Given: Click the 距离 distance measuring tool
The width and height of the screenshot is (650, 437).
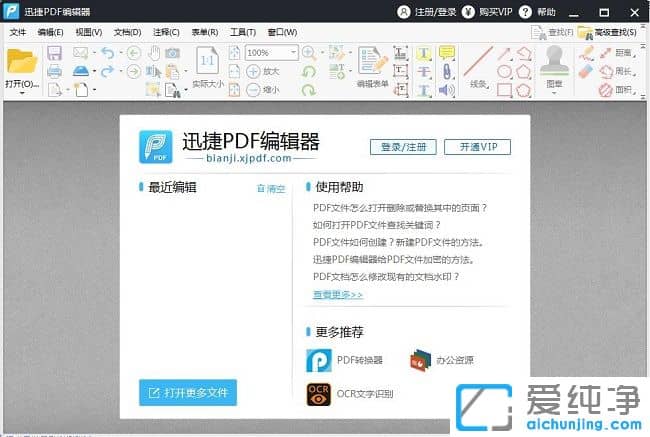Looking at the screenshot, I should click(617, 53).
